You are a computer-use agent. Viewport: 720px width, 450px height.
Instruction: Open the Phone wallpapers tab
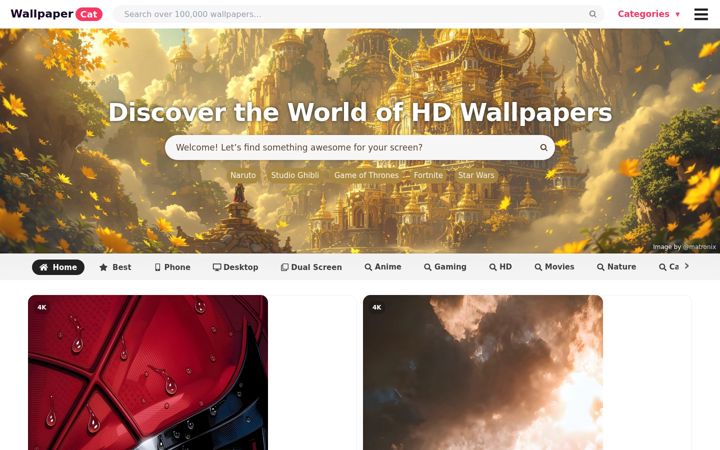[172, 267]
